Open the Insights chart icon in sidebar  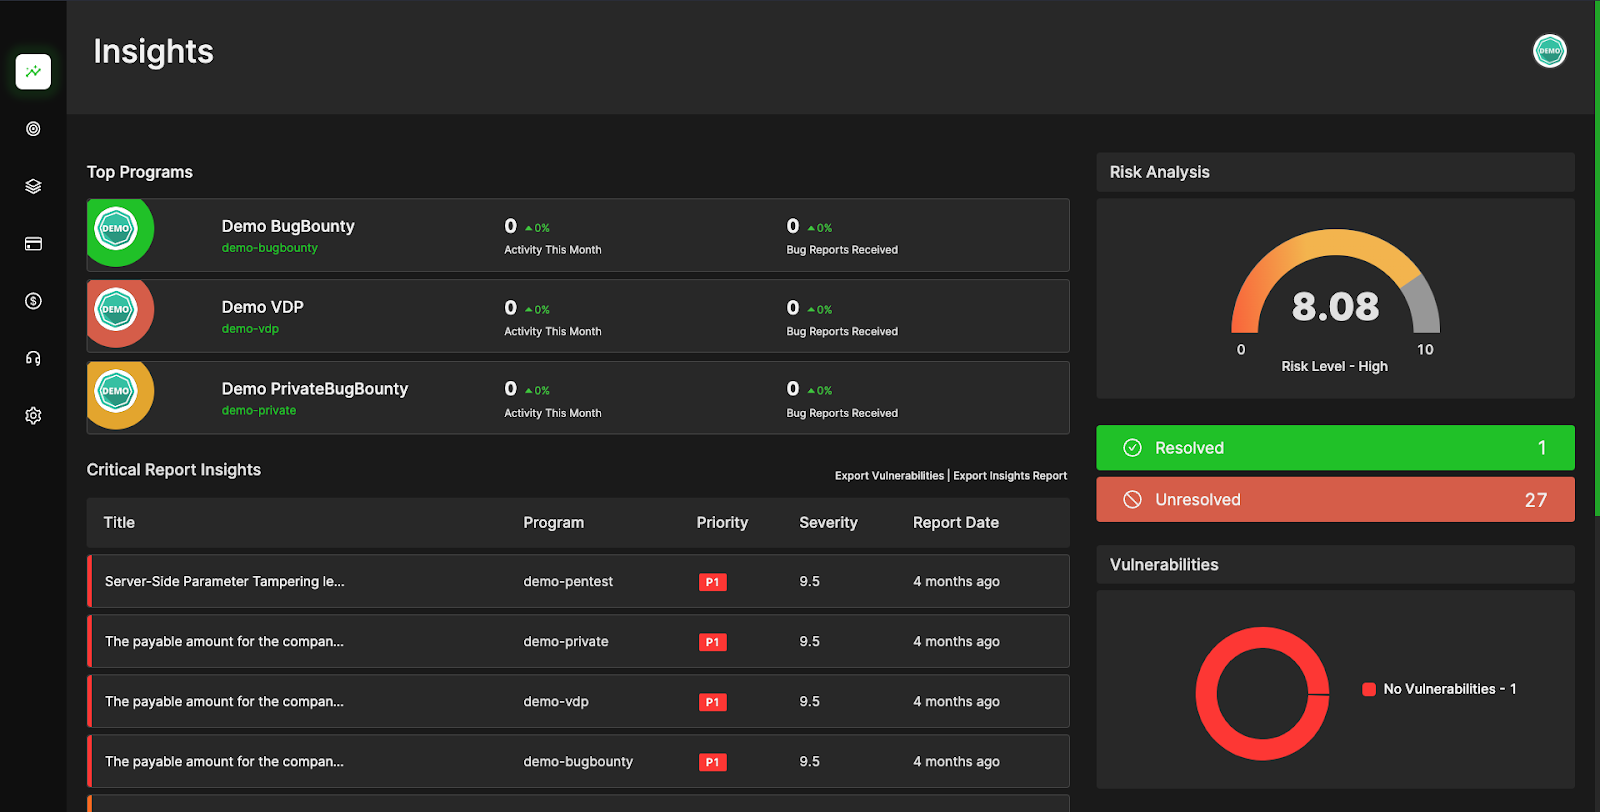pyautogui.click(x=33, y=72)
